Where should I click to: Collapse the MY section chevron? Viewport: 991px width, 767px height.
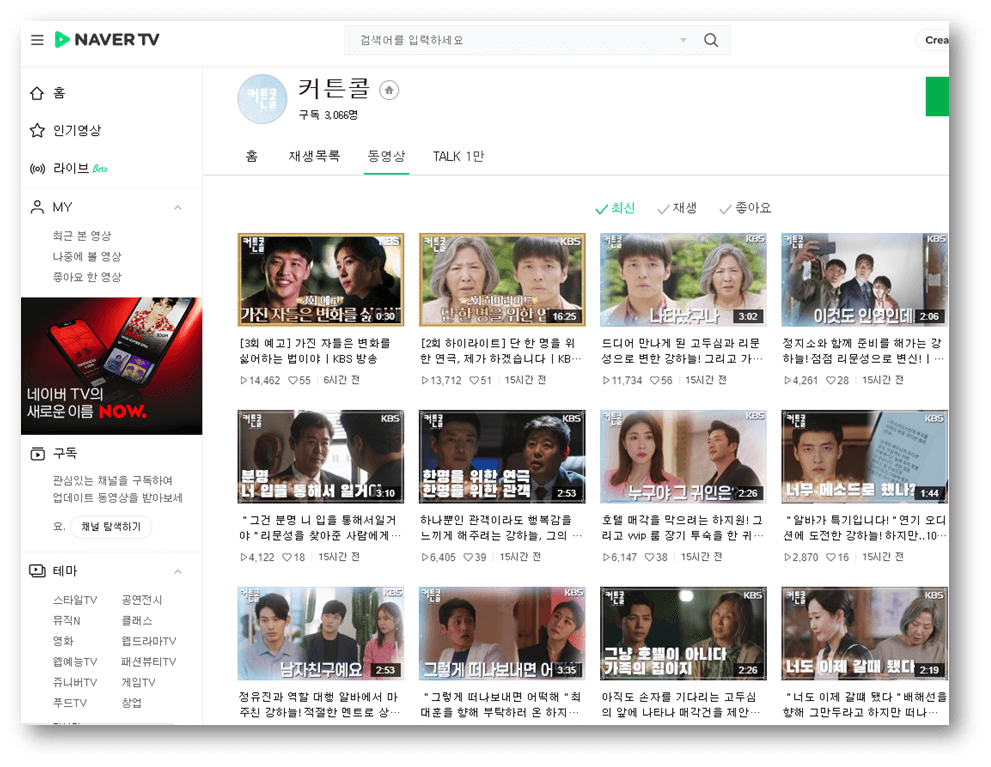click(178, 207)
